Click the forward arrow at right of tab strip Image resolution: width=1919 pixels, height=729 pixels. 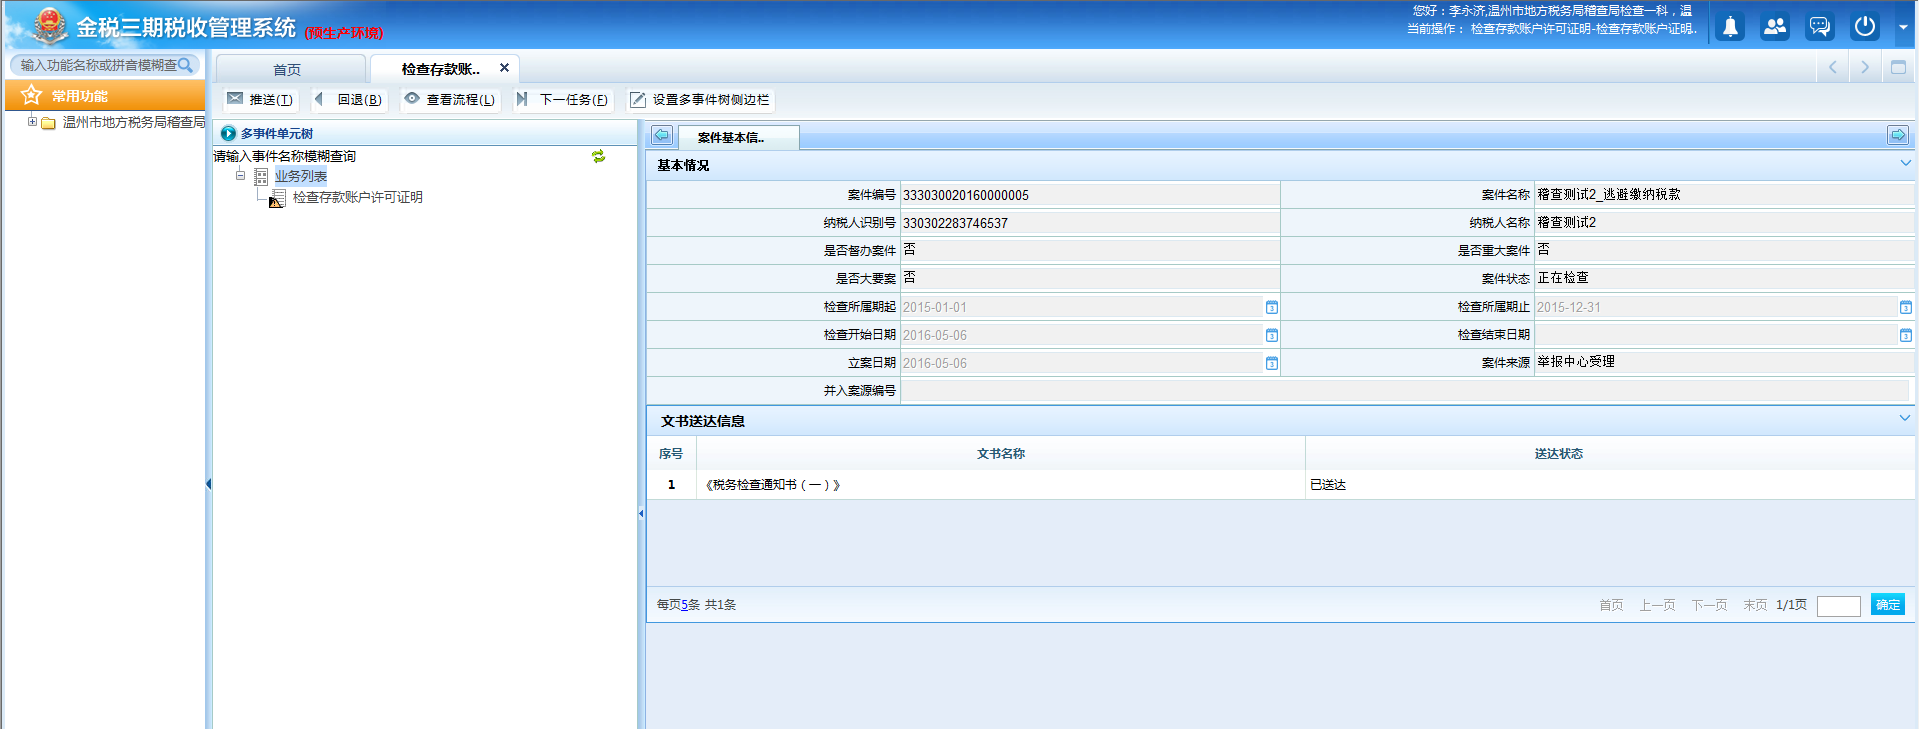point(1897,135)
